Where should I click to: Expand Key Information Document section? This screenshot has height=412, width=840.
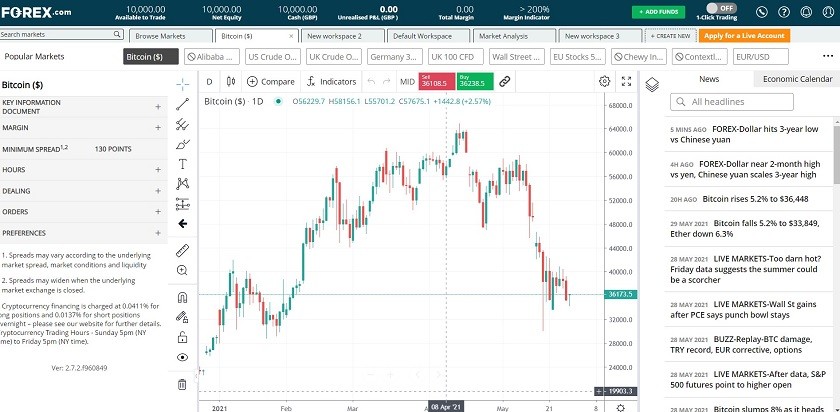pos(158,107)
